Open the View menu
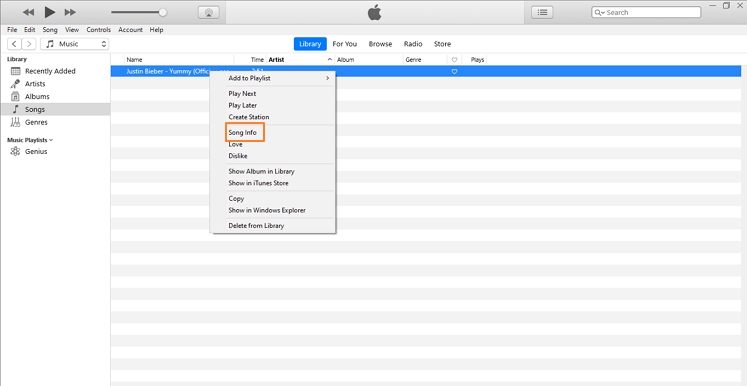 (72, 30)
